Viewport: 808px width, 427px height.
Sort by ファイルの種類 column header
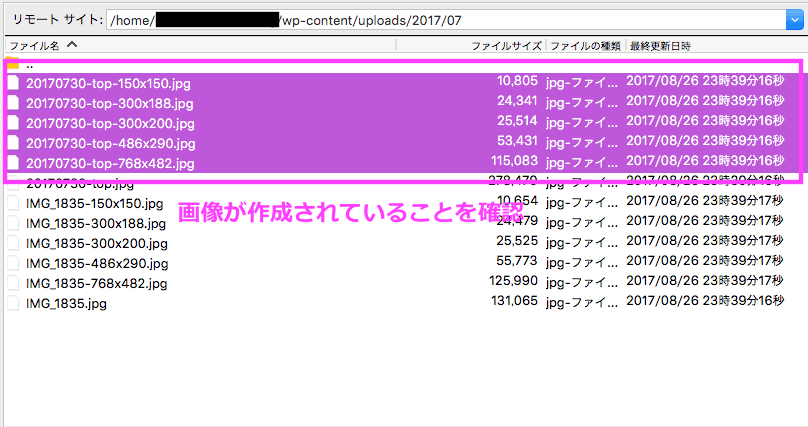point(585,46)
